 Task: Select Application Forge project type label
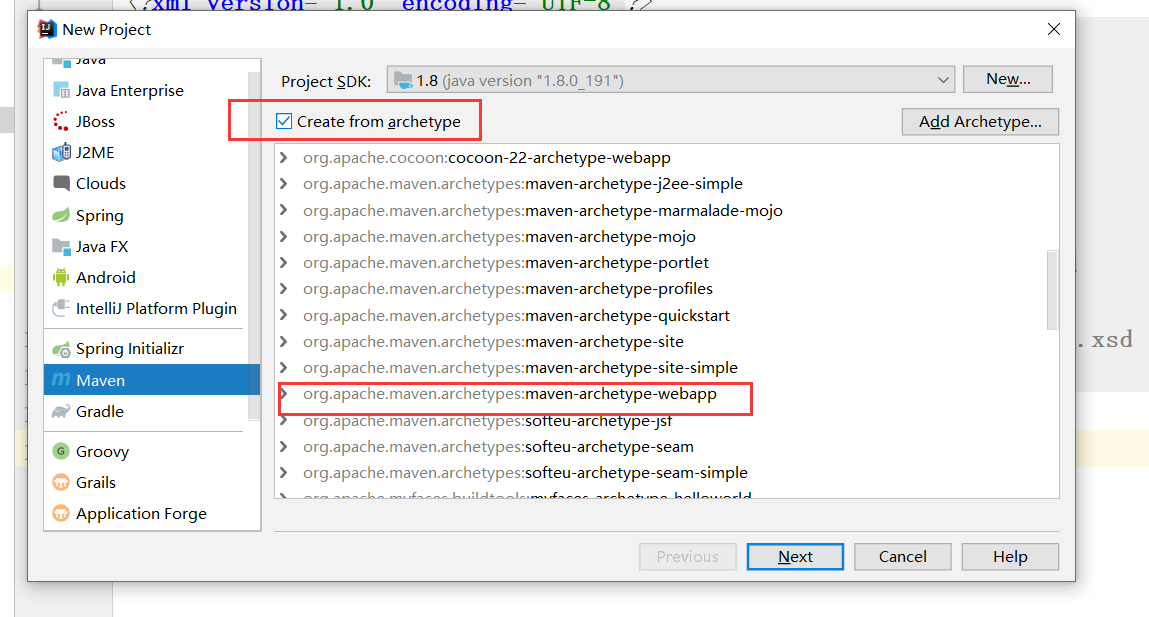pyautogui.click(x=141, y=514)
